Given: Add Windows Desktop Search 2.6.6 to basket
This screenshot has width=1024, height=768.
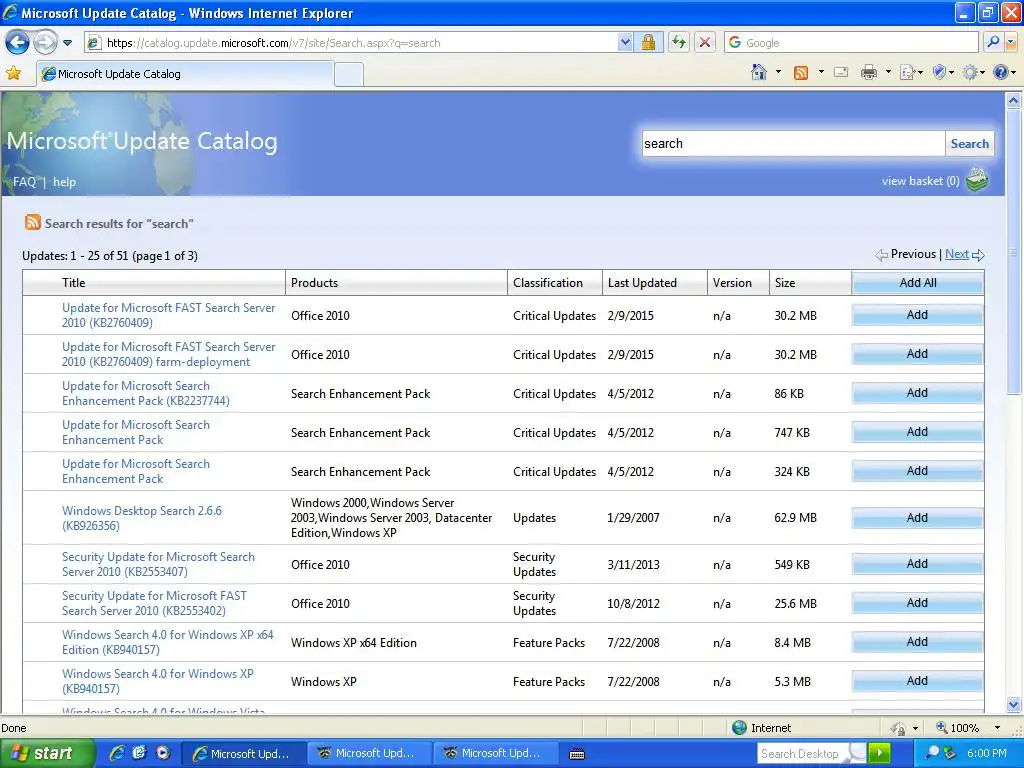Looking at the screenshot, I should click(x=918, y=518).
